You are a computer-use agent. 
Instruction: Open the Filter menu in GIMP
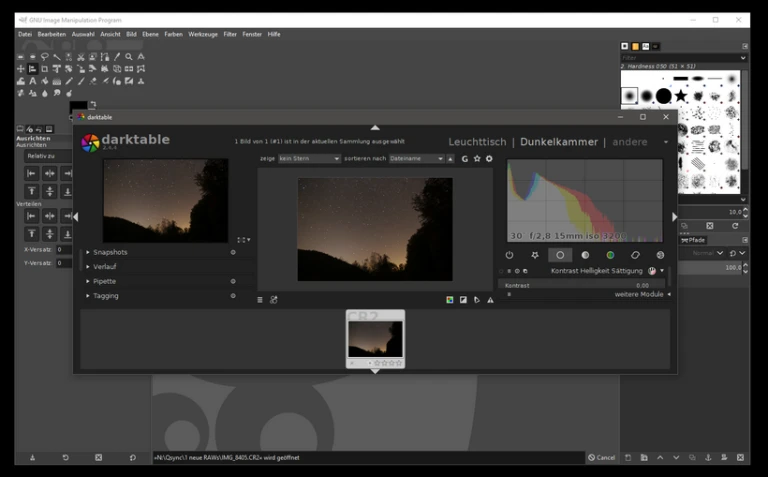(x=230, y=34)
